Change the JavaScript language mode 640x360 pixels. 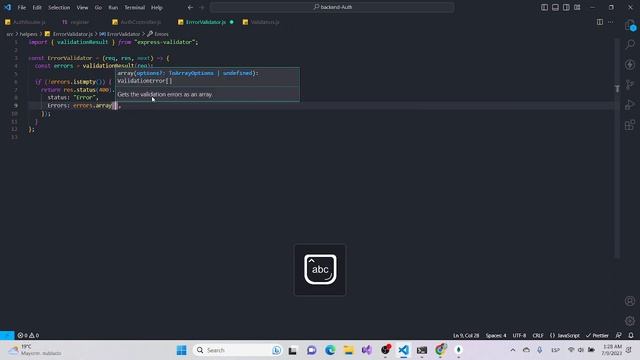[564, 335]
